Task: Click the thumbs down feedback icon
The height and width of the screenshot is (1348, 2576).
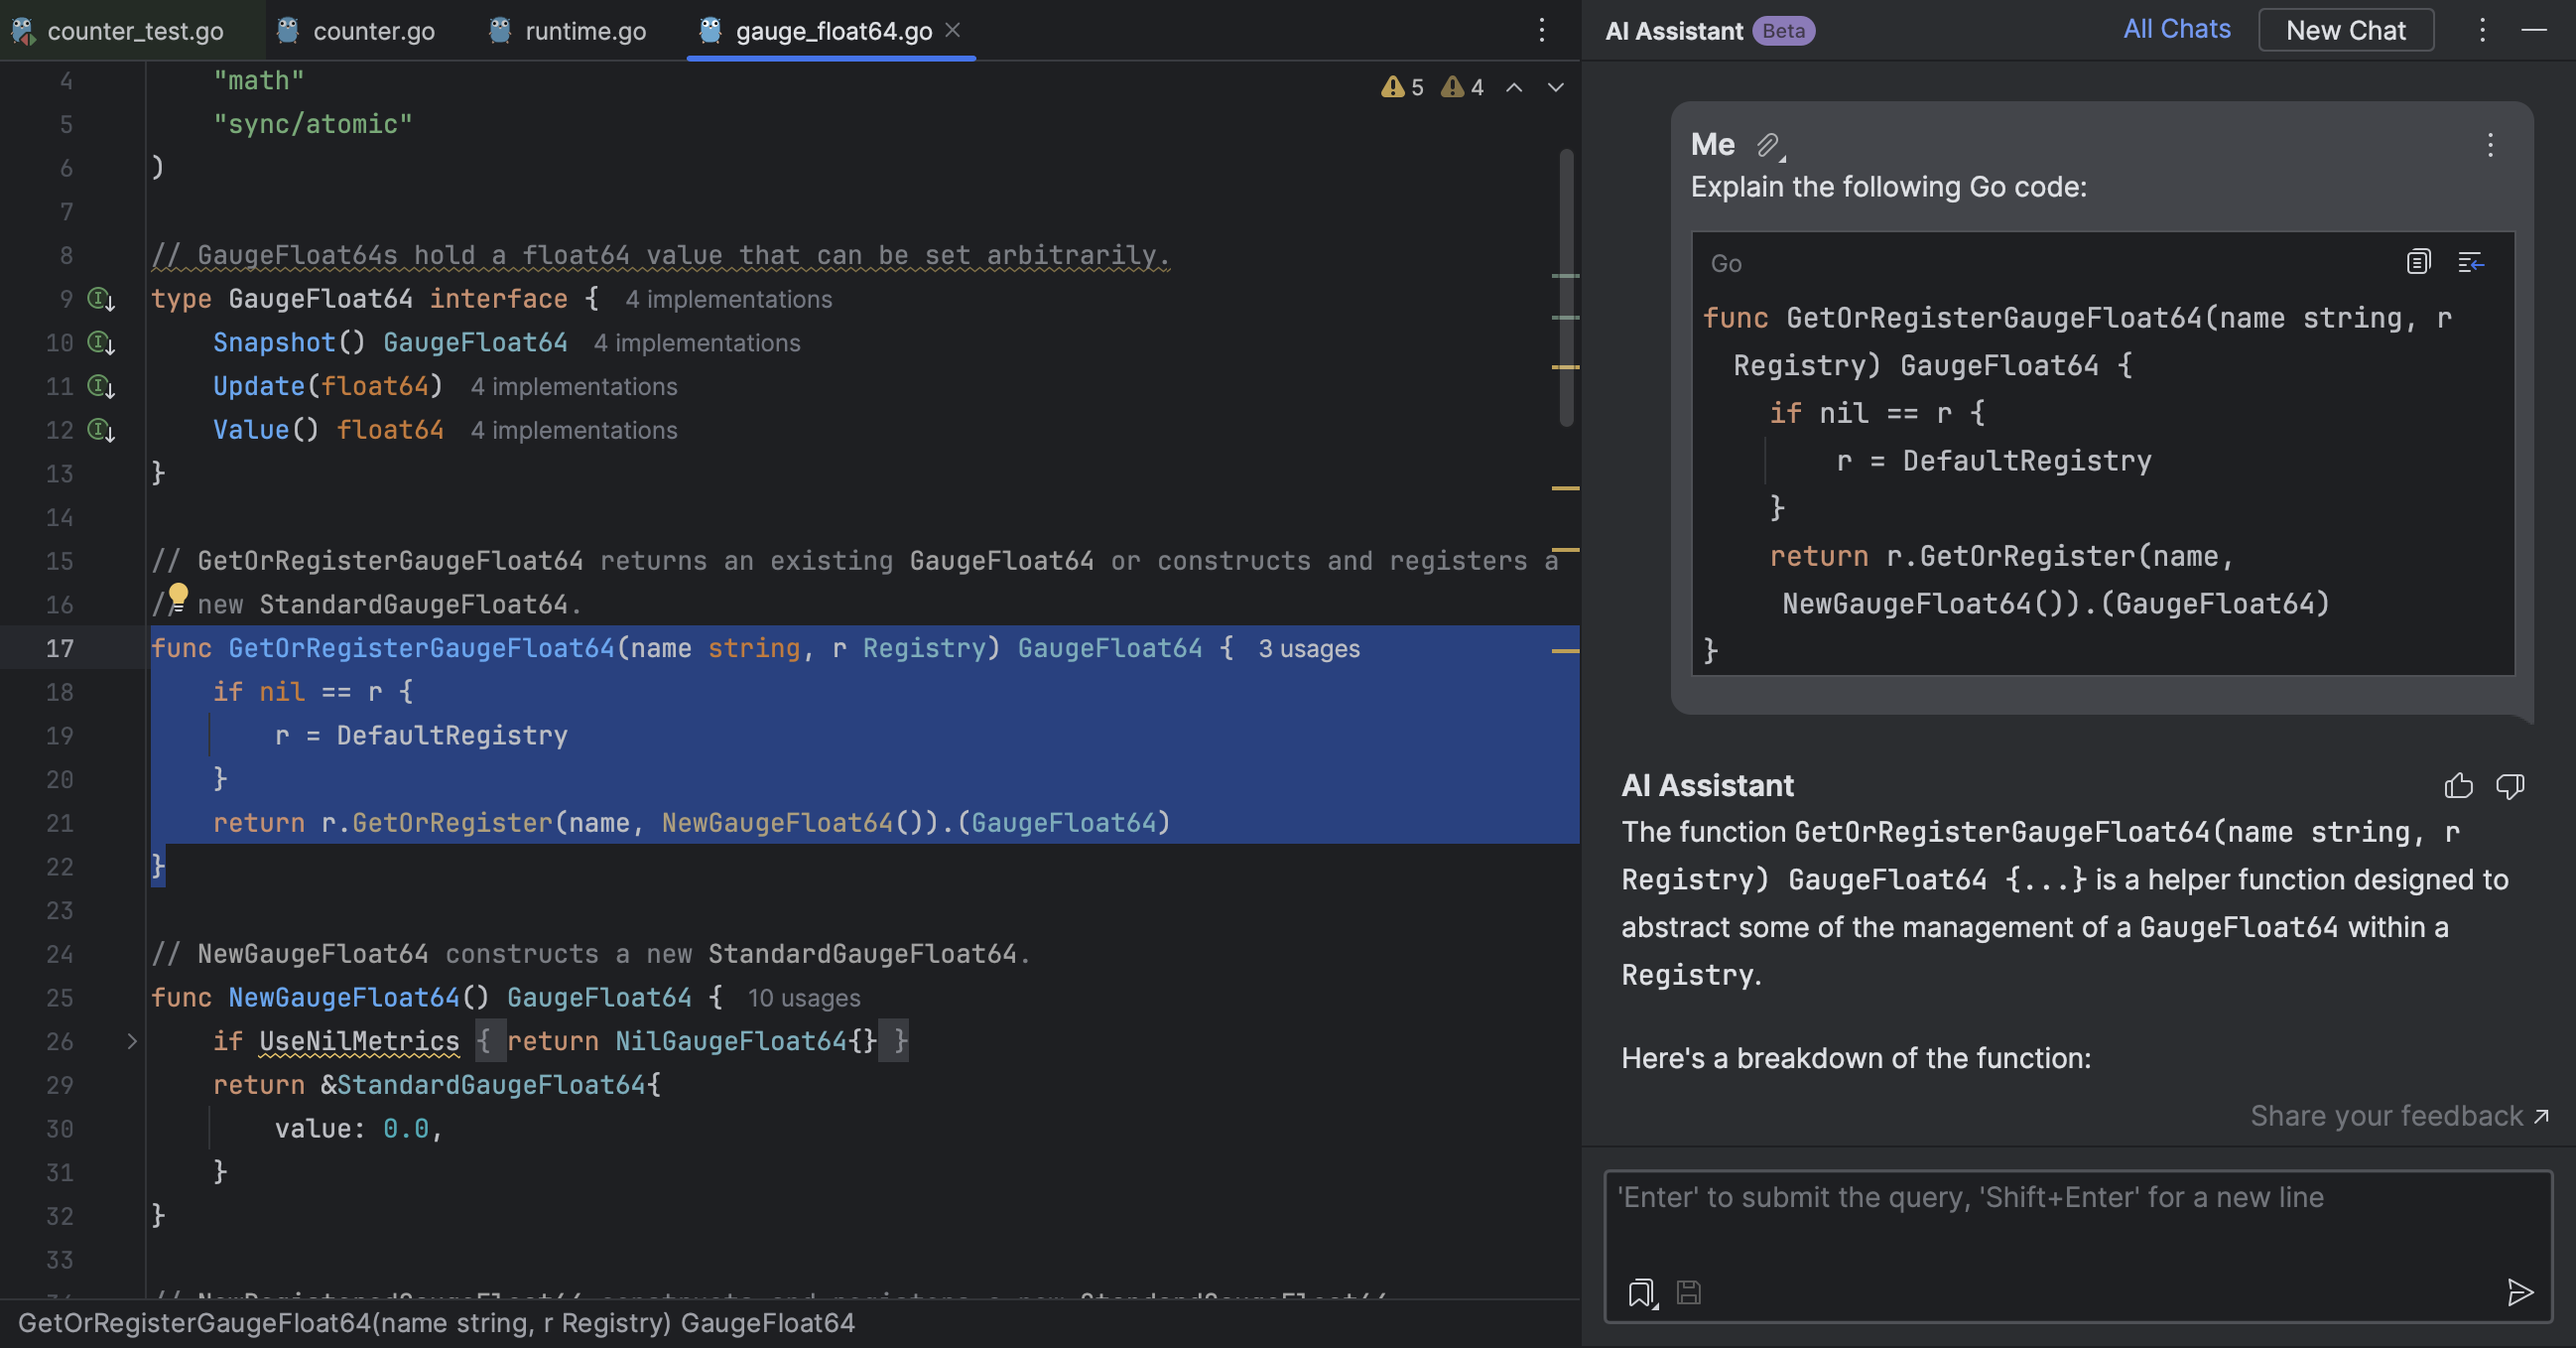Action: pos(2509,786)
